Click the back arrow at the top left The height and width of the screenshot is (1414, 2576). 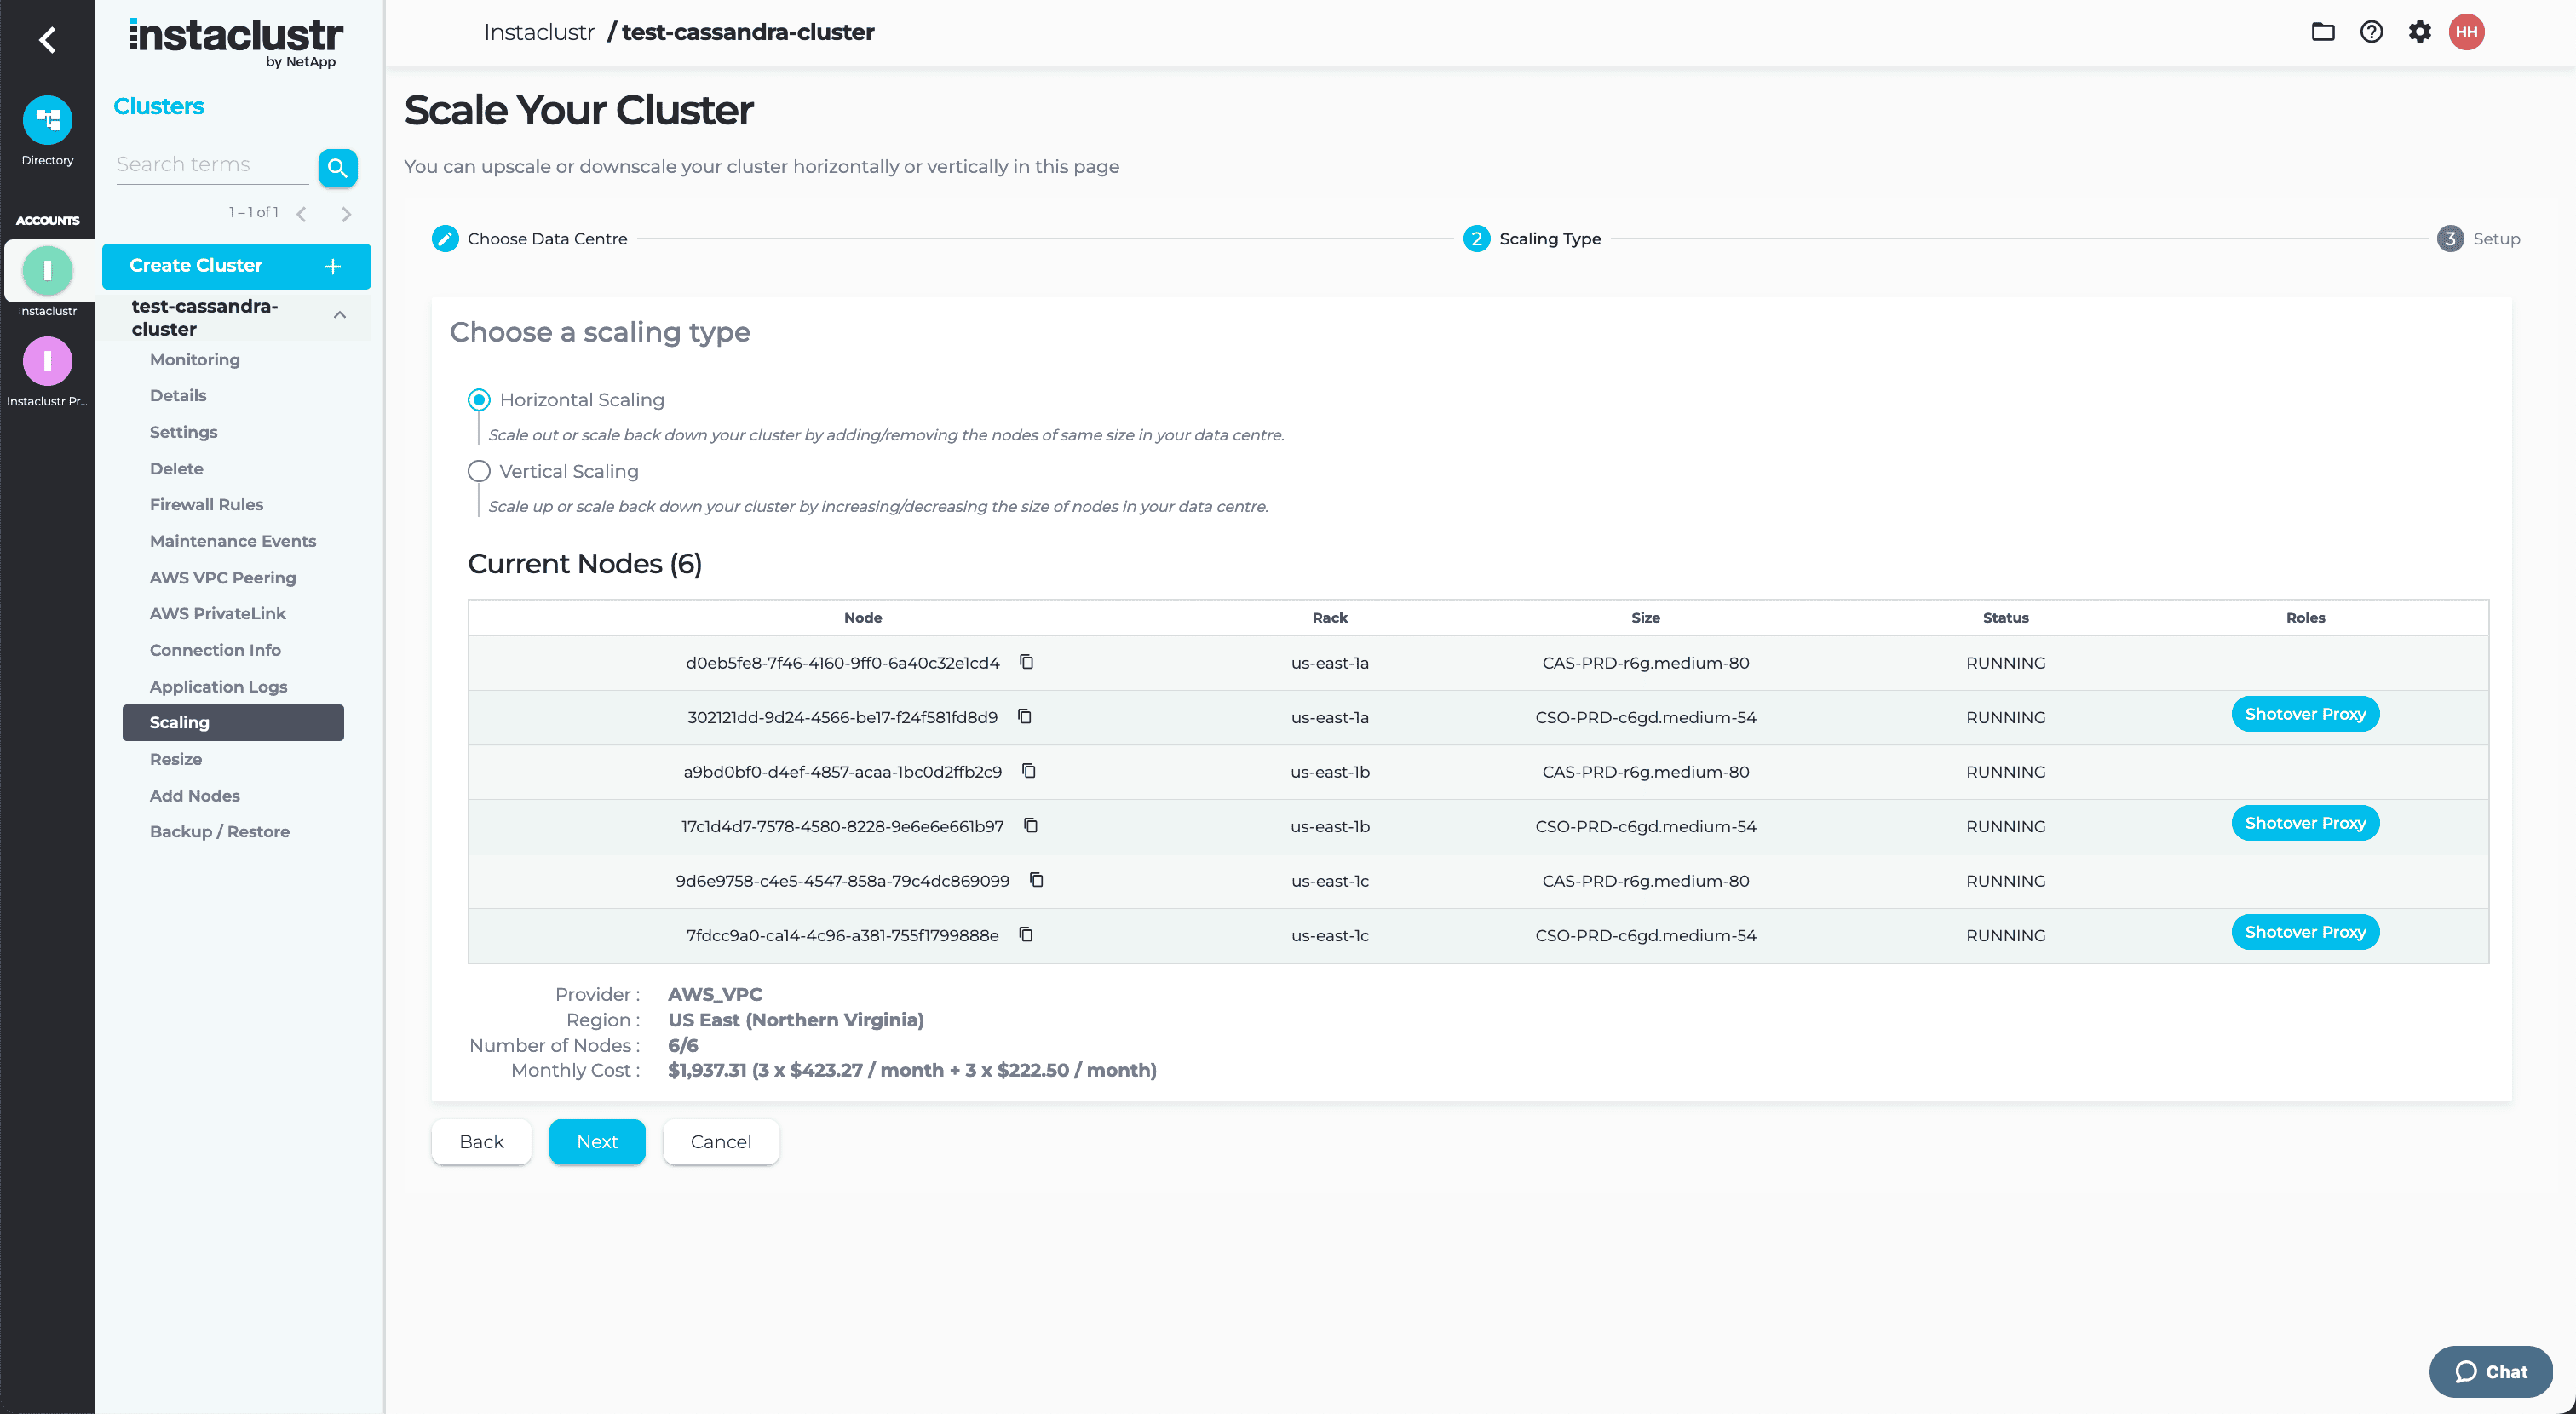coord(46,40)
